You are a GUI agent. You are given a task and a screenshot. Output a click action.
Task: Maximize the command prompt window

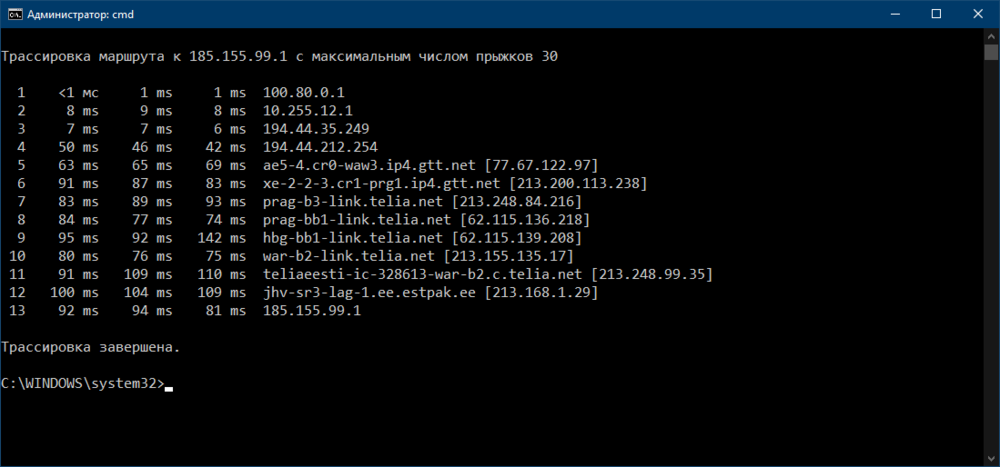[x=935, y=14]
